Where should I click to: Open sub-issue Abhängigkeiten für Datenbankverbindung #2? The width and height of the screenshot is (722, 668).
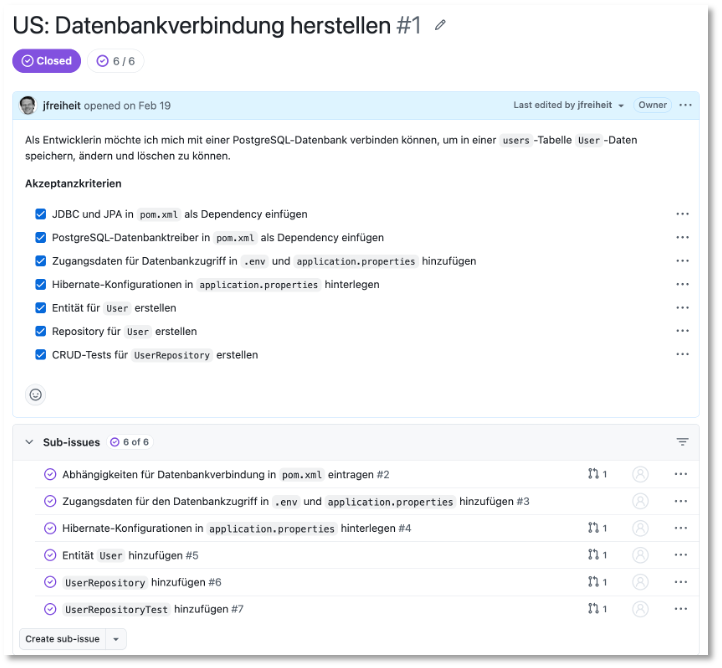226,474
